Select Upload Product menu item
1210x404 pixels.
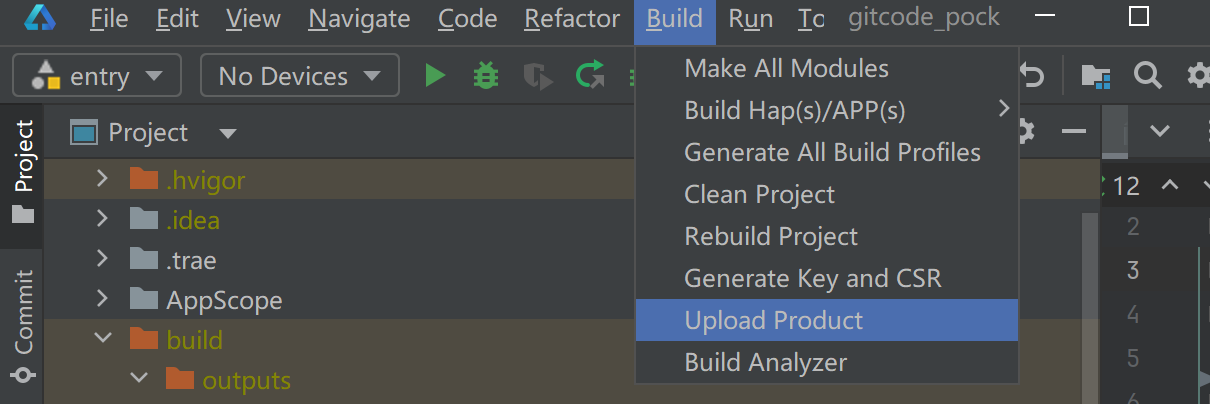click(773, 320)
